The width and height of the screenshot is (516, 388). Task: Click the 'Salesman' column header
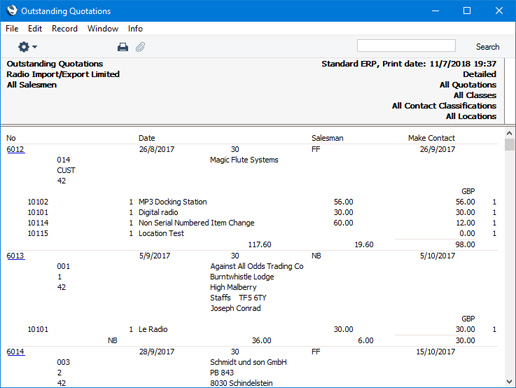(327, 138)
